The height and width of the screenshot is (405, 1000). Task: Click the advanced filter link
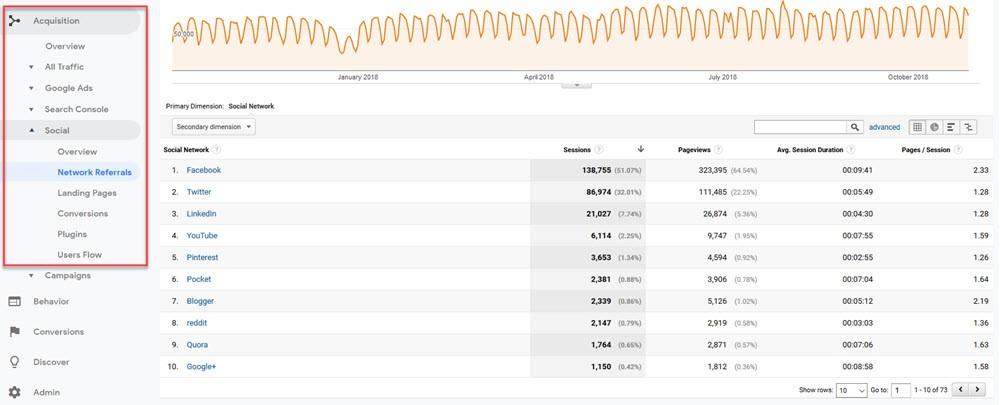pyautogui.click(x=884, y=127)
